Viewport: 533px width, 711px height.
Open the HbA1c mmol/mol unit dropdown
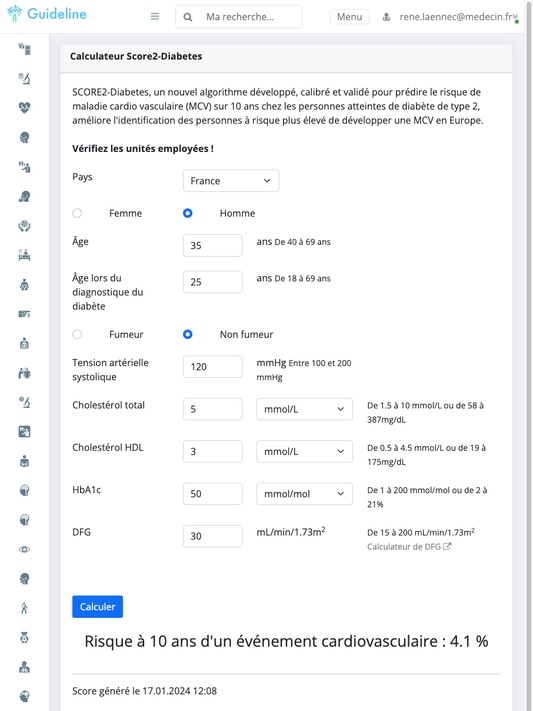coord(304,494)
